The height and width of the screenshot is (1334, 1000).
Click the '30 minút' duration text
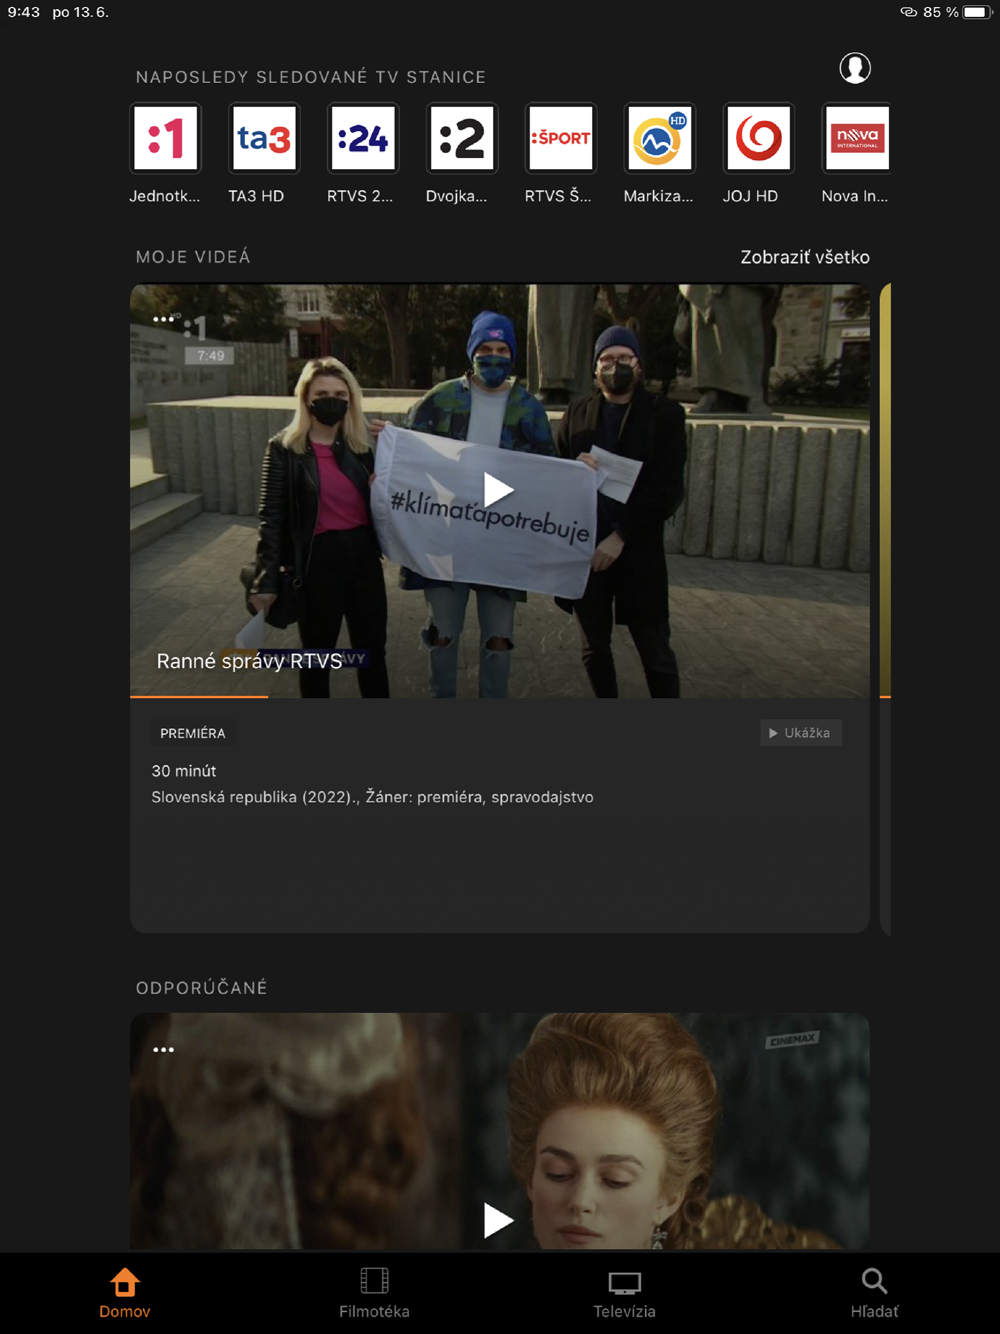coord(184,771)
